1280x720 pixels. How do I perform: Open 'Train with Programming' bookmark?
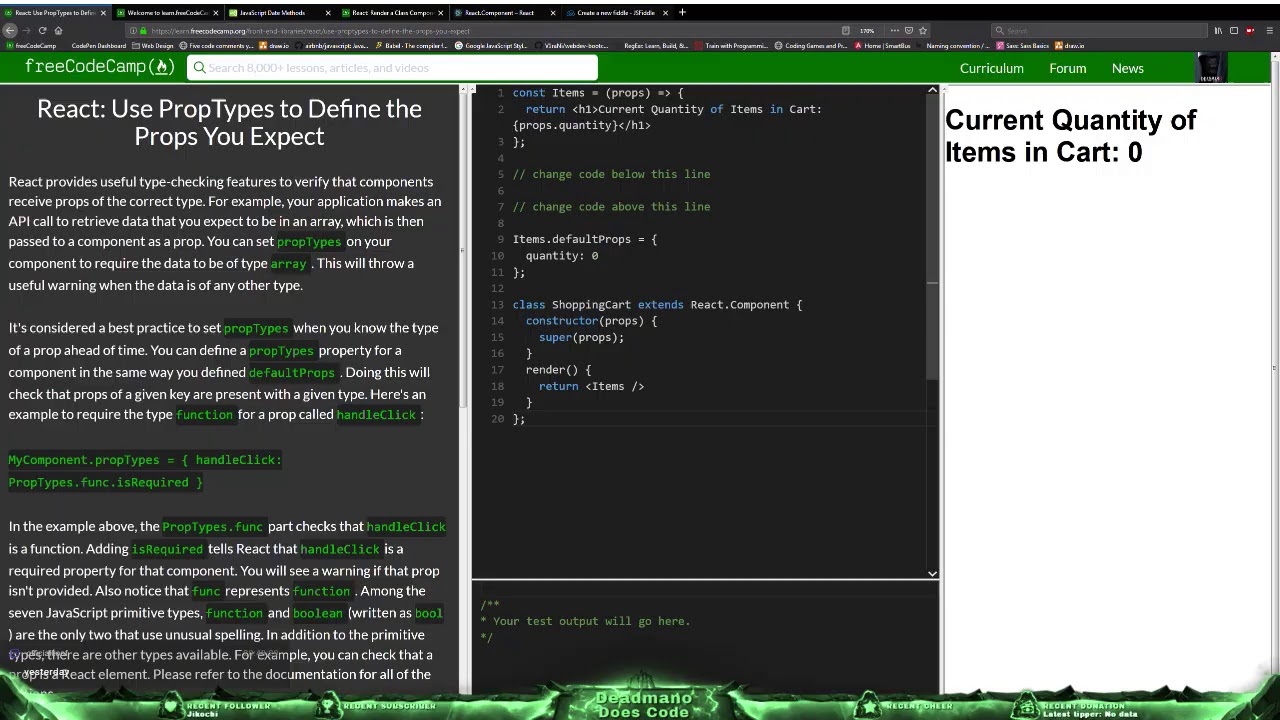tap(730, 46)
